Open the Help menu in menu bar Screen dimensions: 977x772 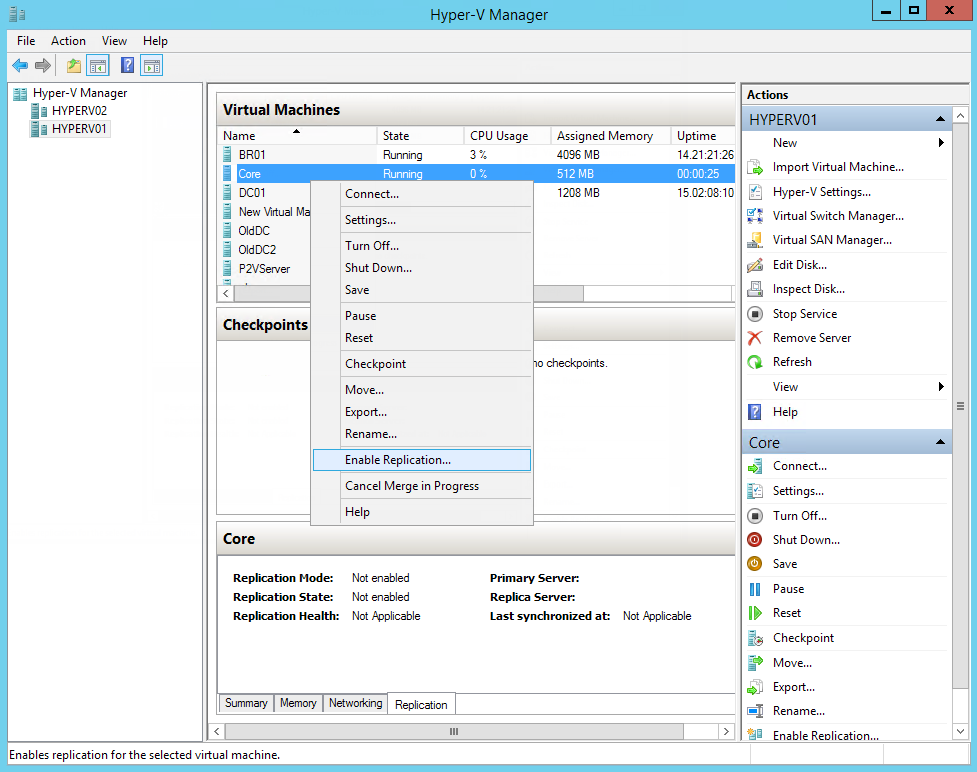(155, 41)
